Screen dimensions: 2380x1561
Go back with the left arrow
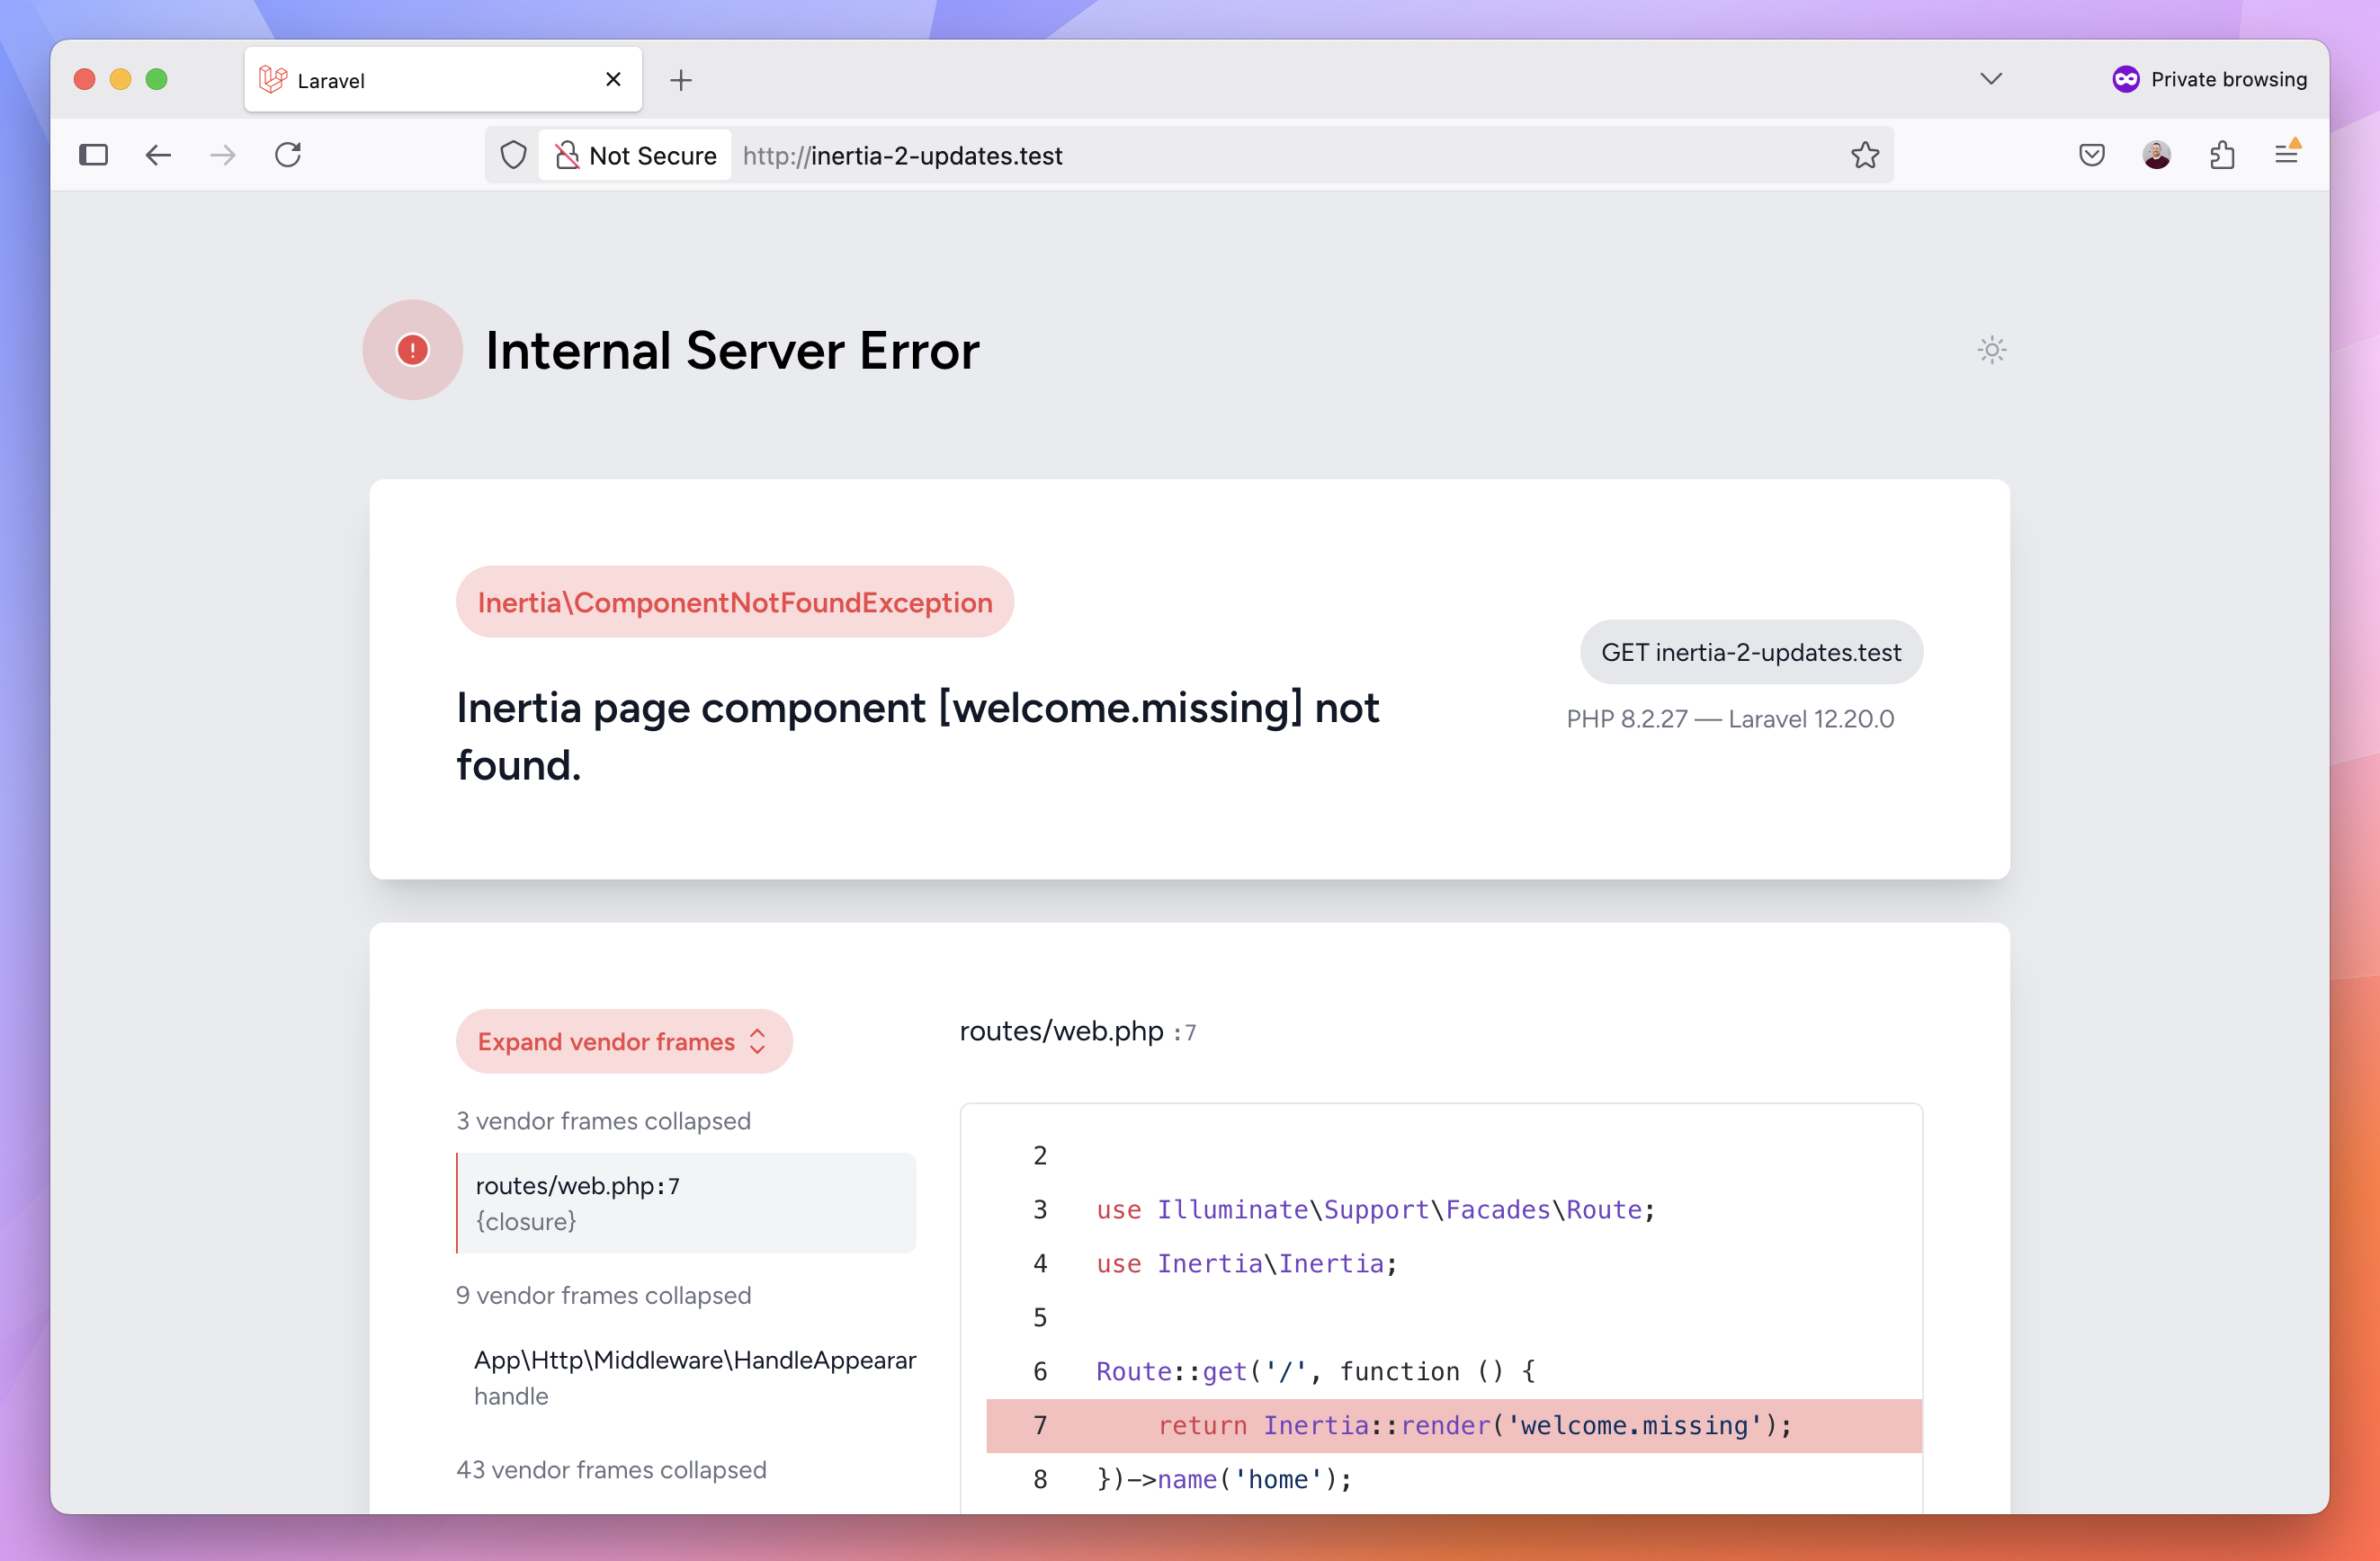coord(158,155)
